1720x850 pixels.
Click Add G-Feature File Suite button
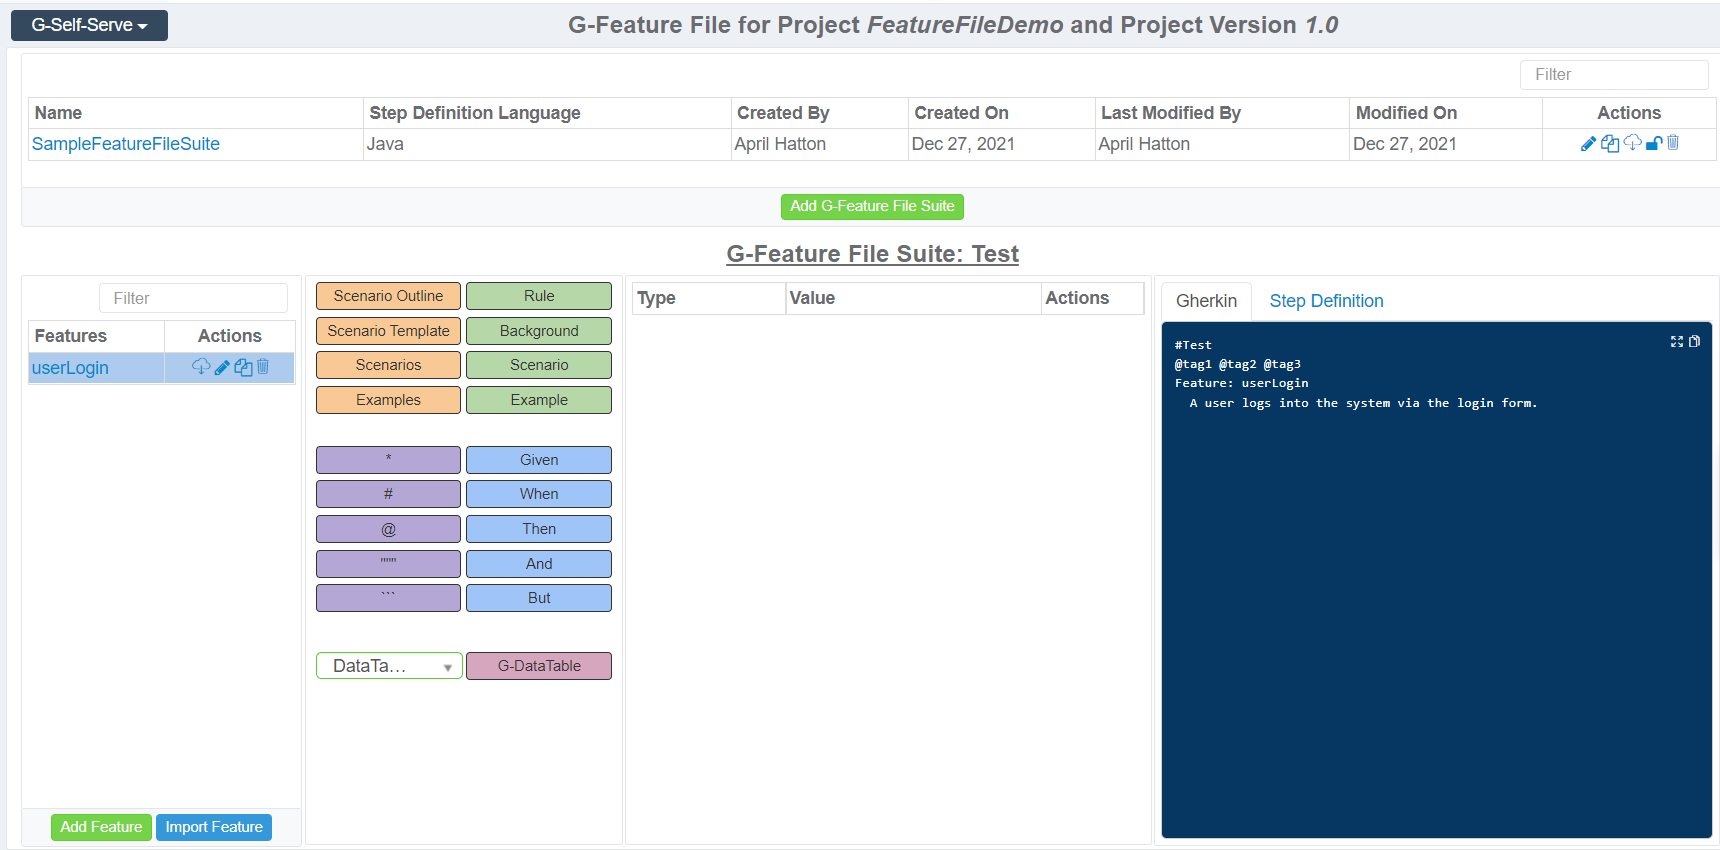[x=872, y=206]
